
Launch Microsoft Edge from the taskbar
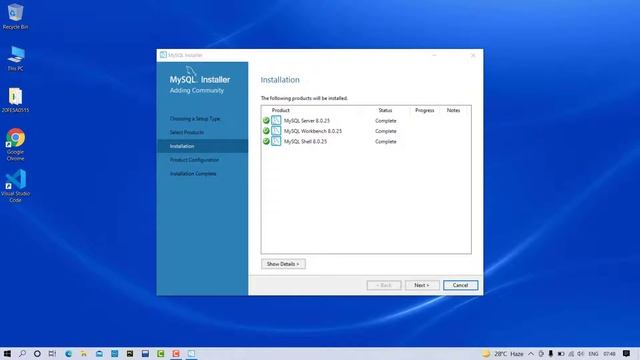[68, 353]
